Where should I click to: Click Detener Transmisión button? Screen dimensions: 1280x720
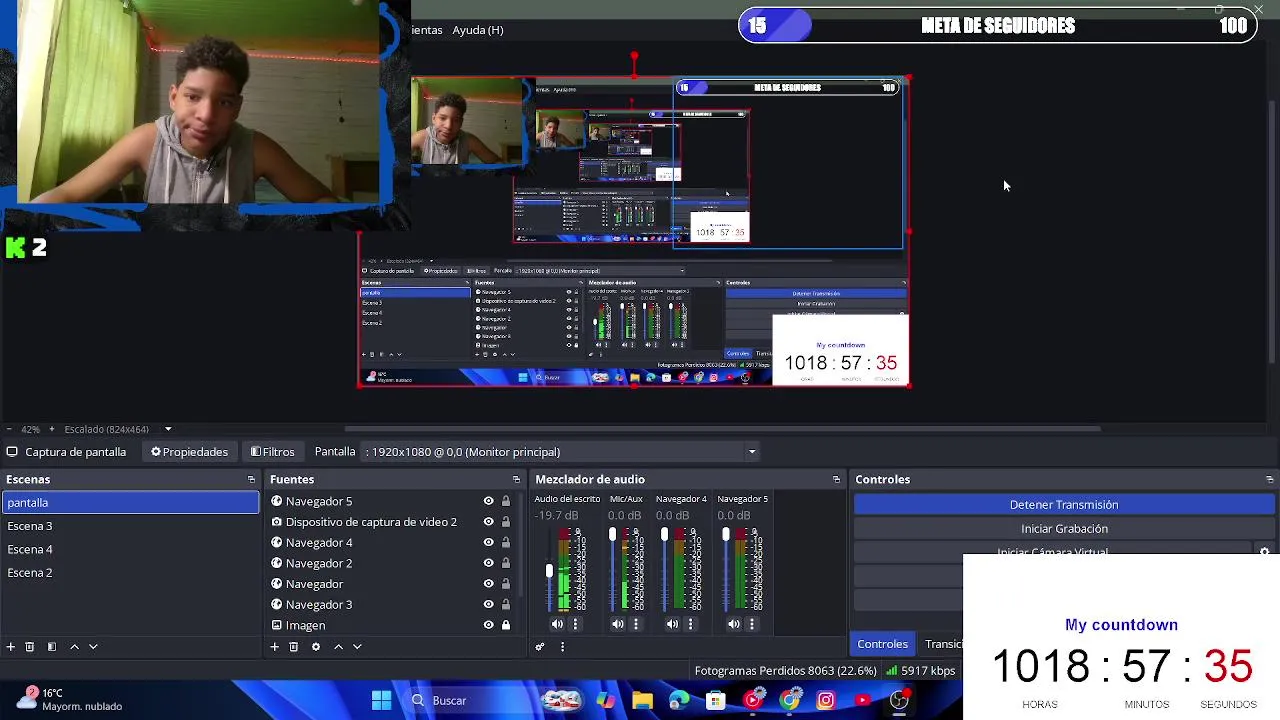pos(1064,505)
